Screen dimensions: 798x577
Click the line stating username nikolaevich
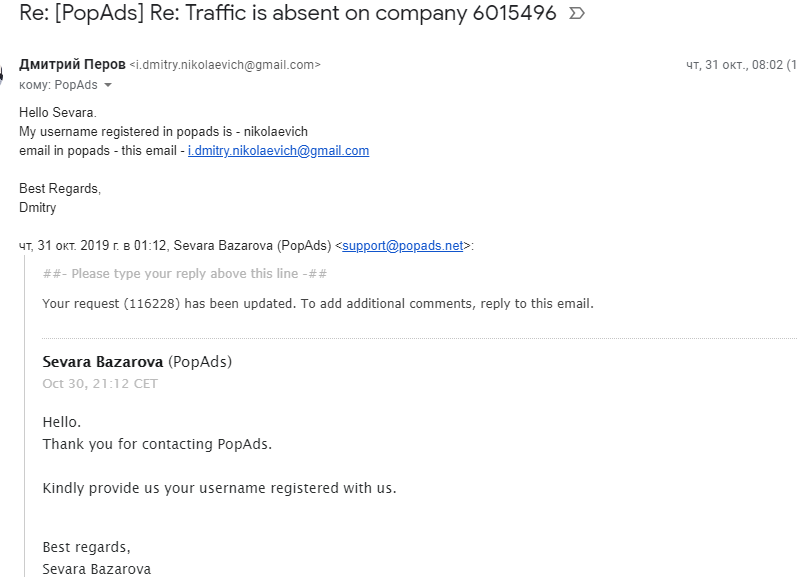pyautogui.click(x=163, y=132)
